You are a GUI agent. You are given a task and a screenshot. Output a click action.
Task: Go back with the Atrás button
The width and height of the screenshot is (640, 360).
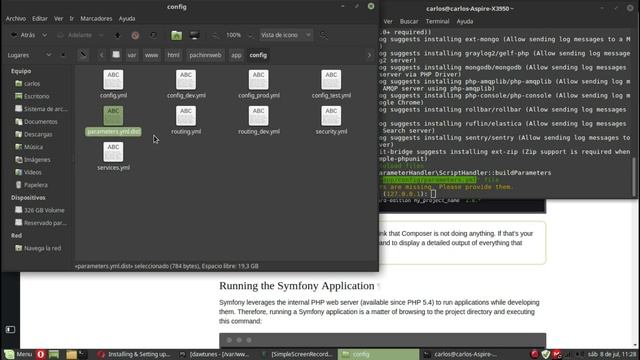click(23, 35)
